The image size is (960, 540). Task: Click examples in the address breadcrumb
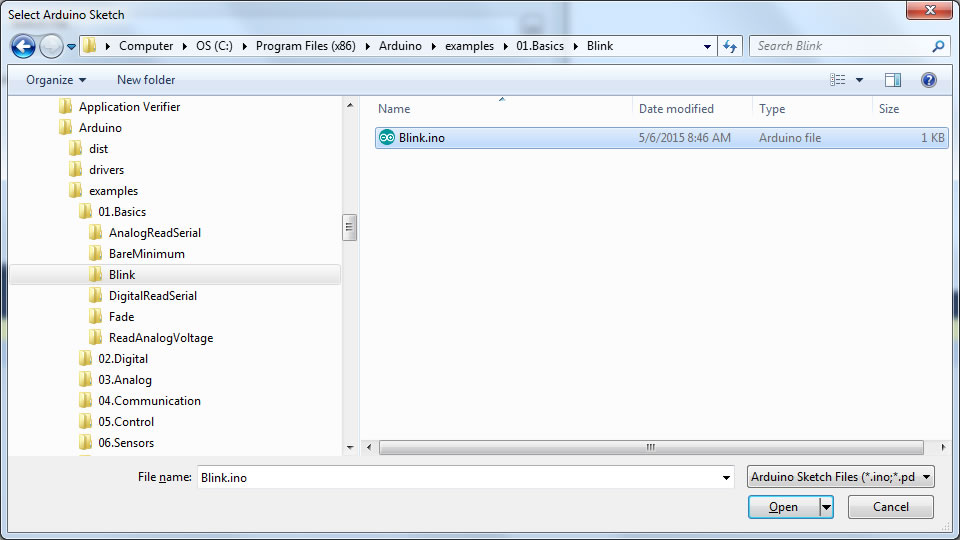coord(469,46)
